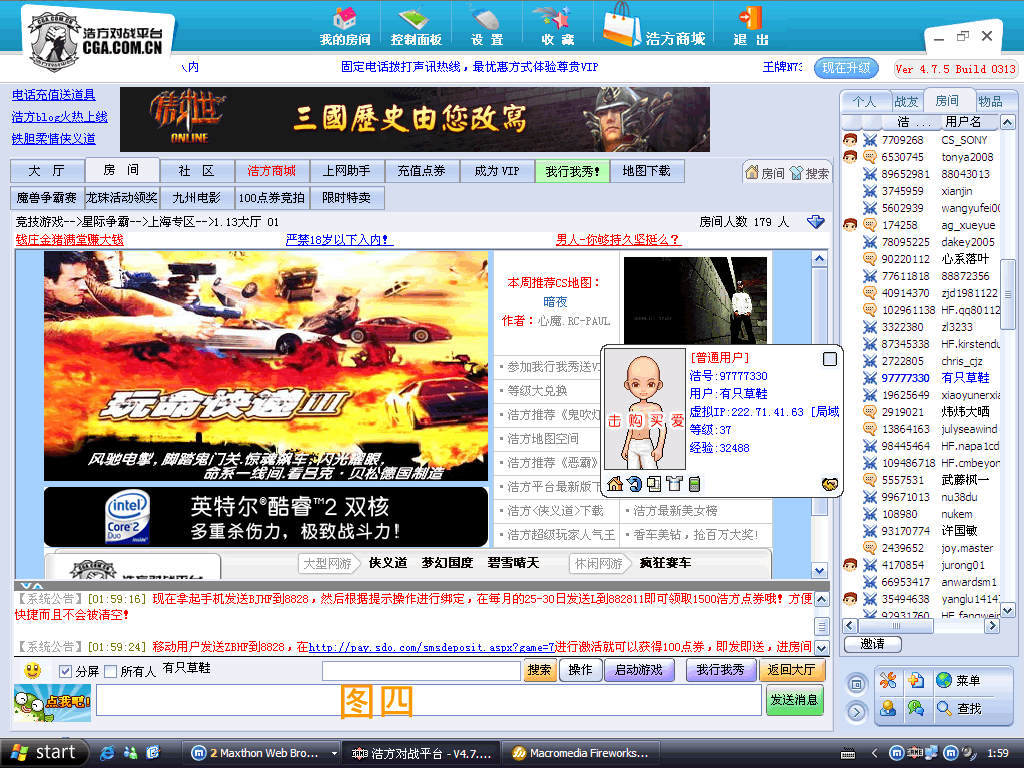Image resolution: width=1024 pixels, height=768 pixels.
Task: Open 我的房间 from the top toolbar
Action: [345, 26]
